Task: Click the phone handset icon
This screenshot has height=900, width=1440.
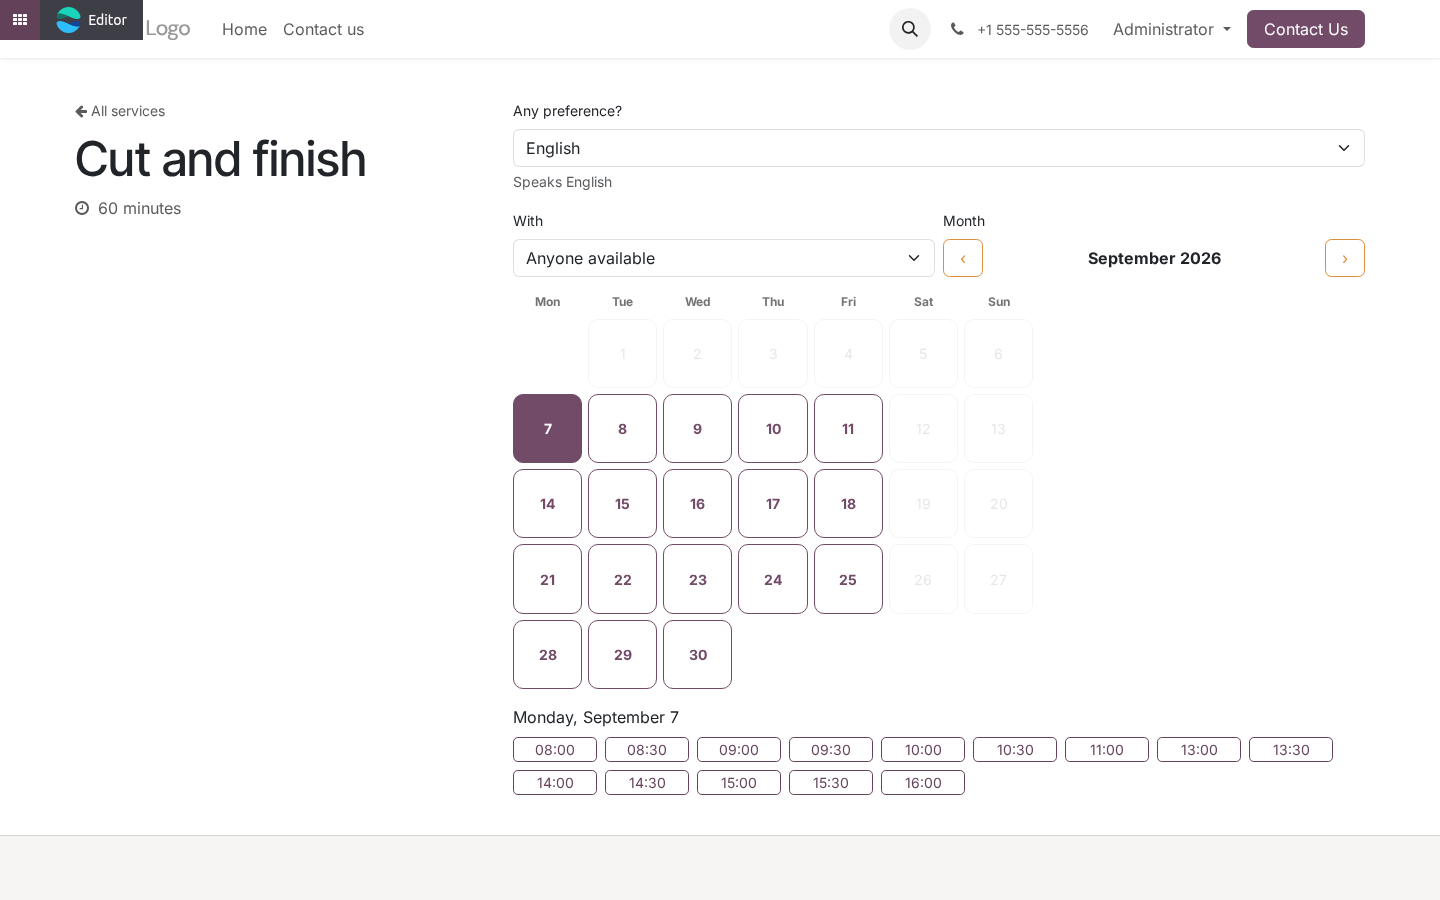Action: (x=957, y=29)
